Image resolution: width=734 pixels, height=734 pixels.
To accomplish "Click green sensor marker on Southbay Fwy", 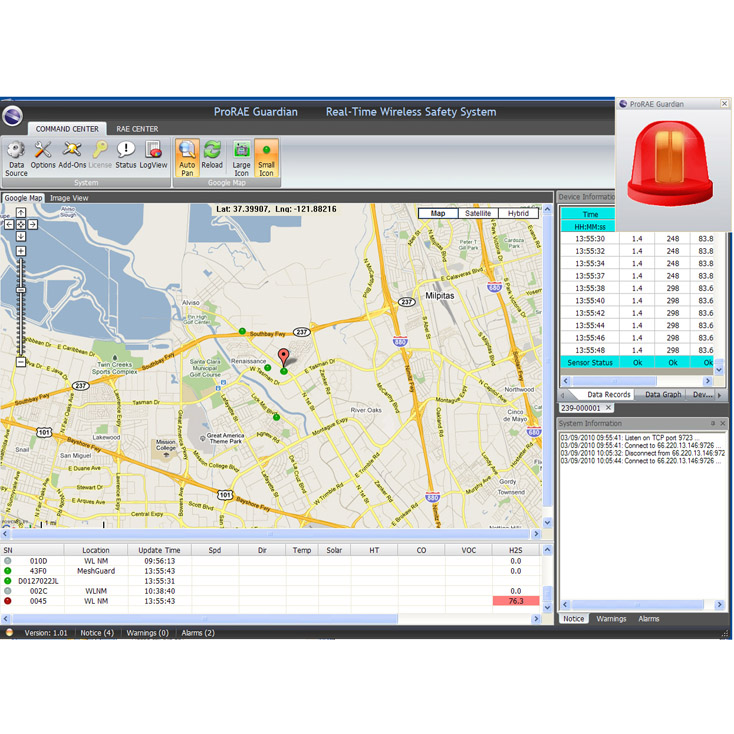I will point(242,331).
